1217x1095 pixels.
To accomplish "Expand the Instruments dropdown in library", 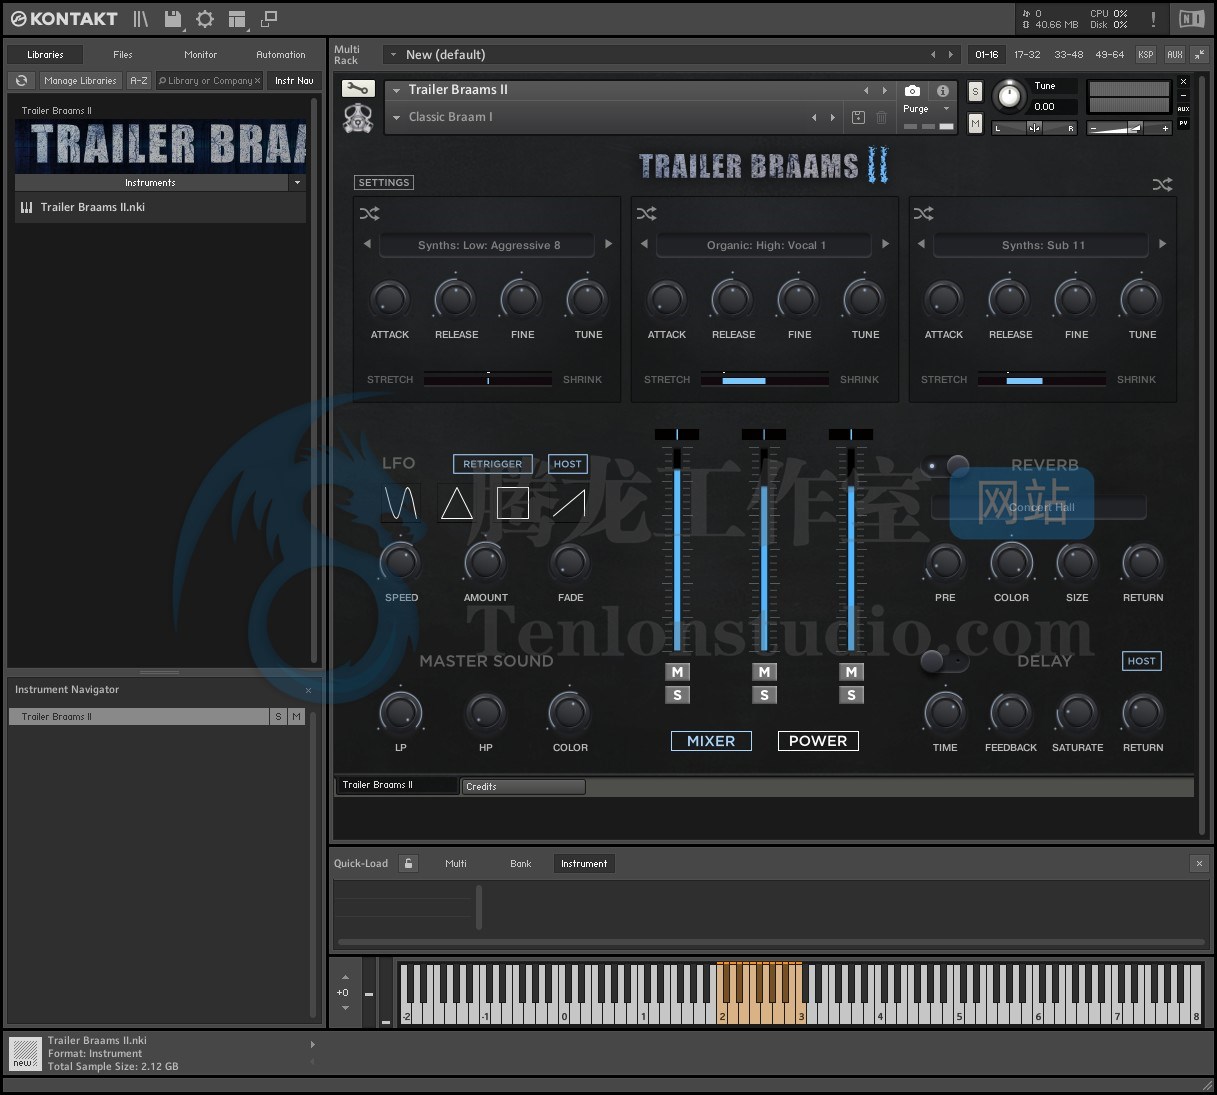I will click(297, 183).
